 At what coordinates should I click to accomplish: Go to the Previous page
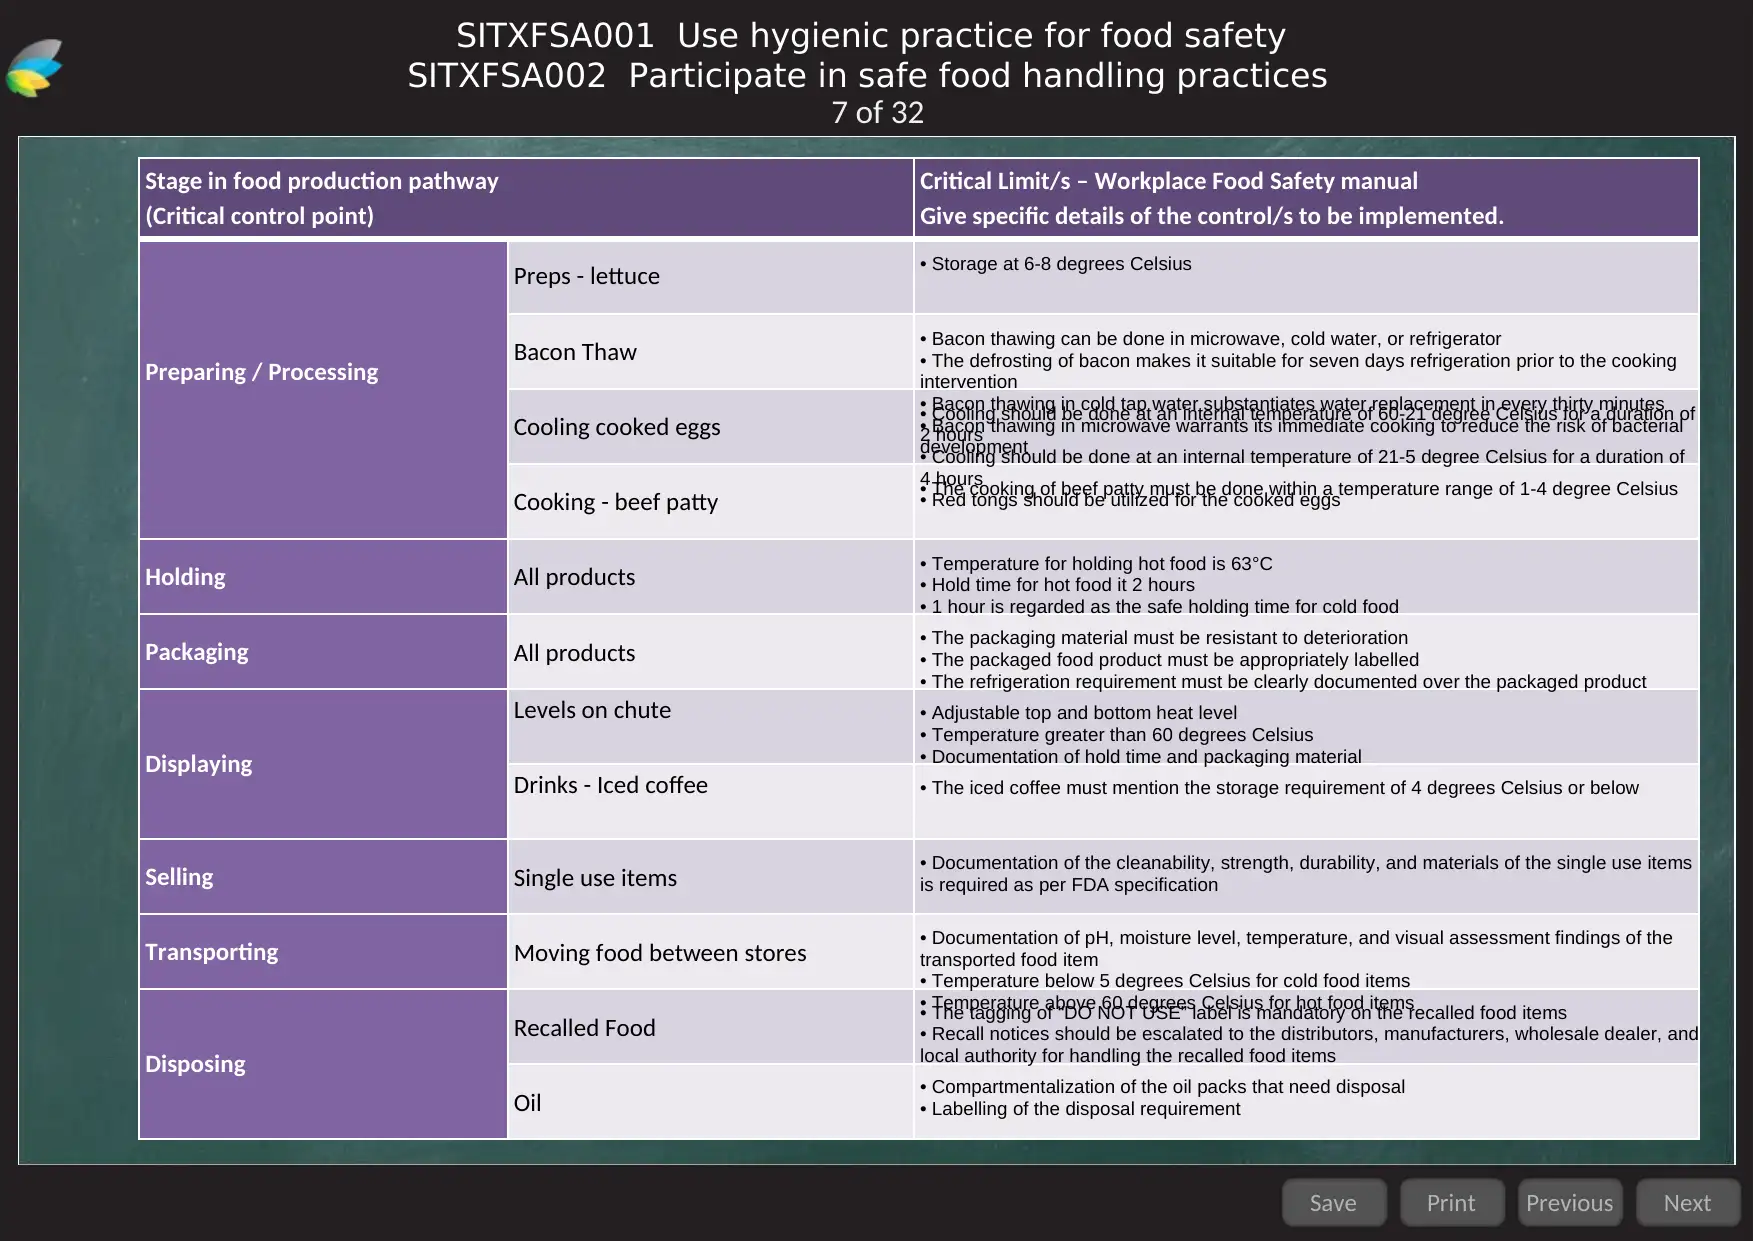pyautogui.click(x=1570, y=1202)
